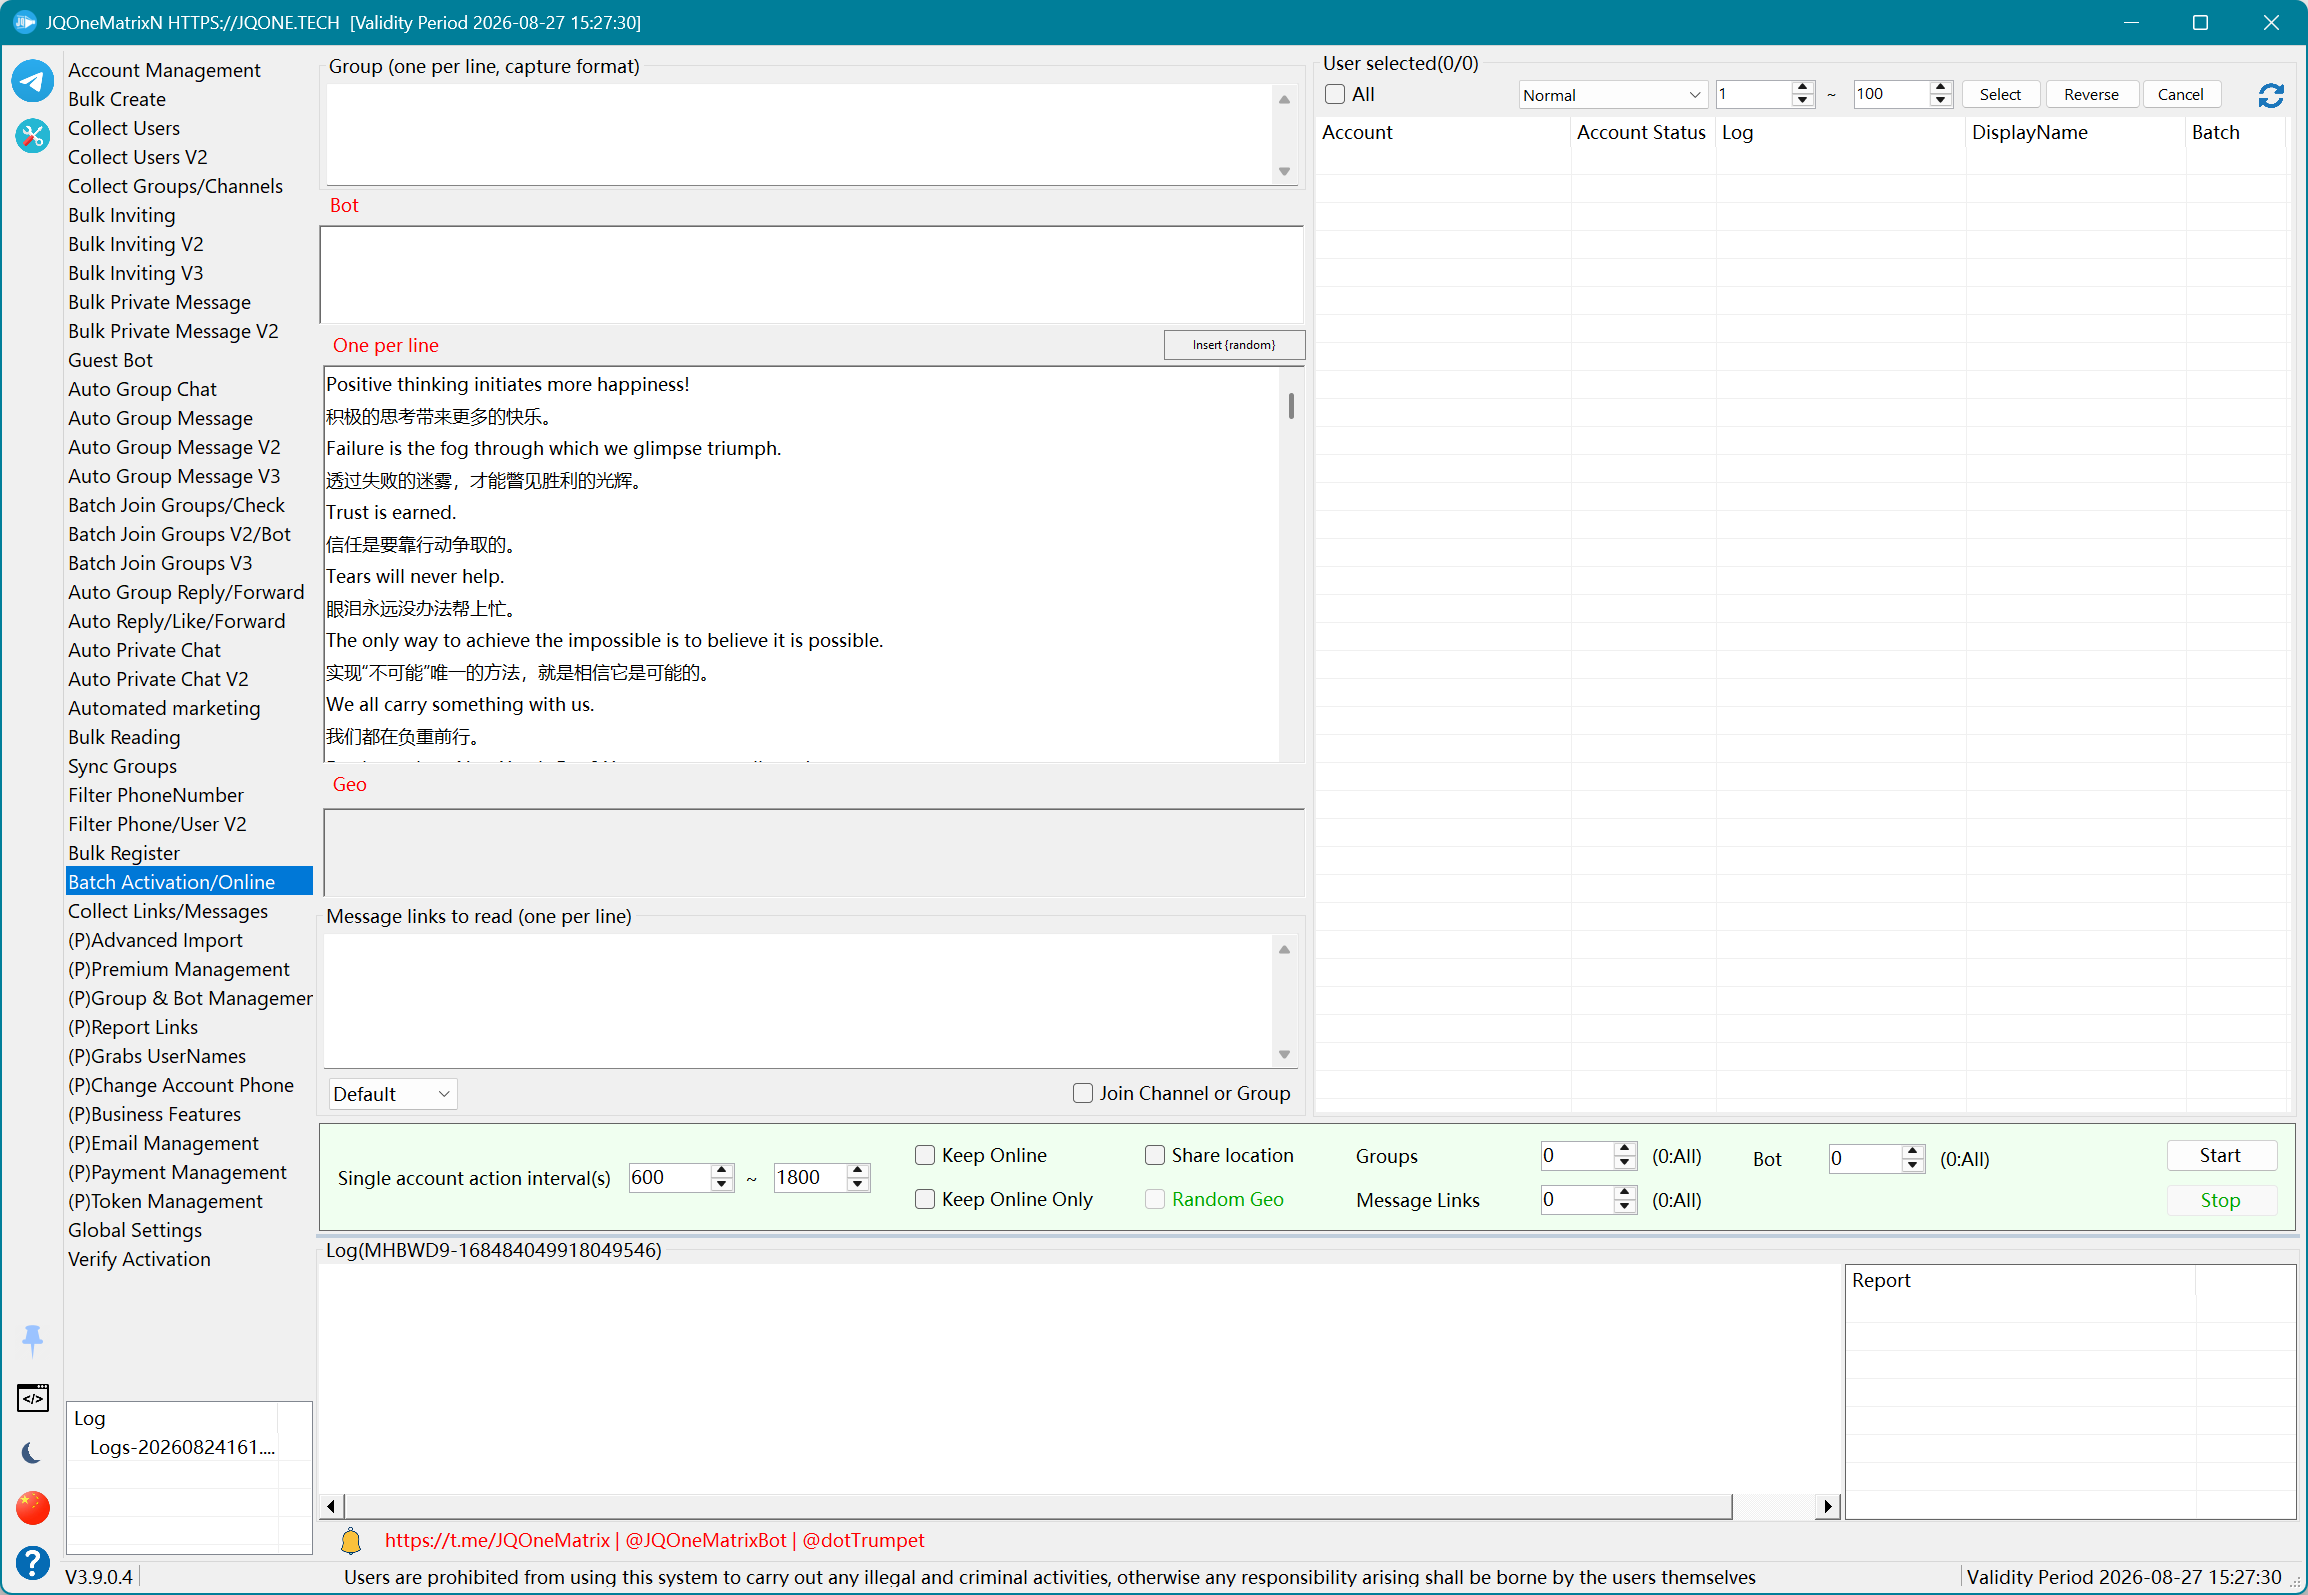Decrease the Message Links count spinner
Viewport: 2308px width, 1595px height.
[1625, 1207]
